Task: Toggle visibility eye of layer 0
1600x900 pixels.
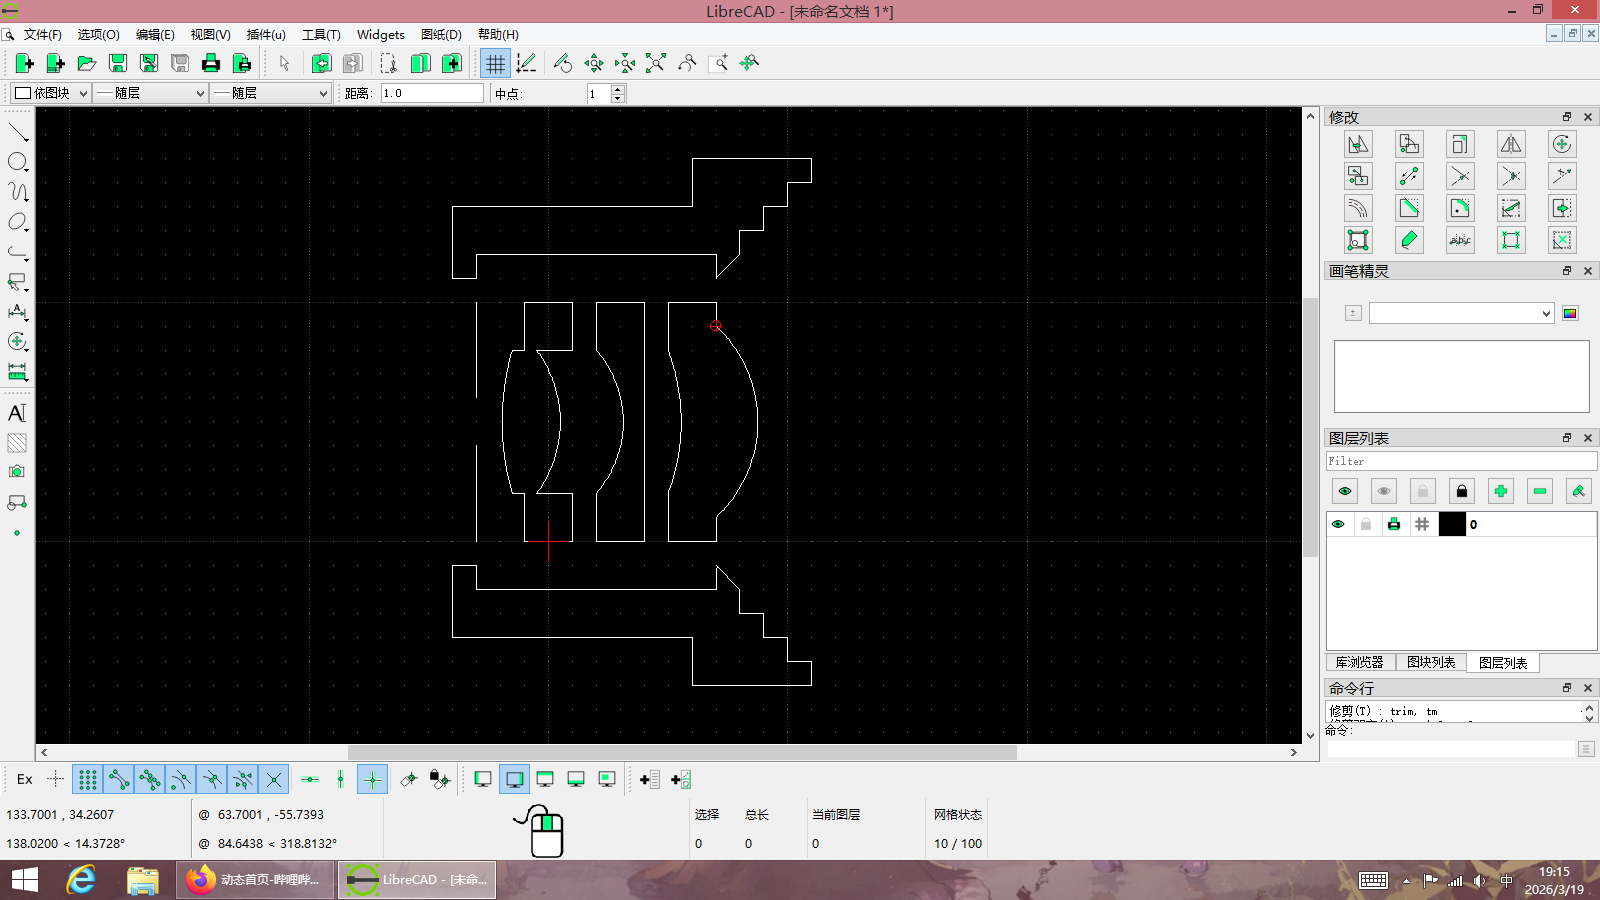Action: point(1338,524)
